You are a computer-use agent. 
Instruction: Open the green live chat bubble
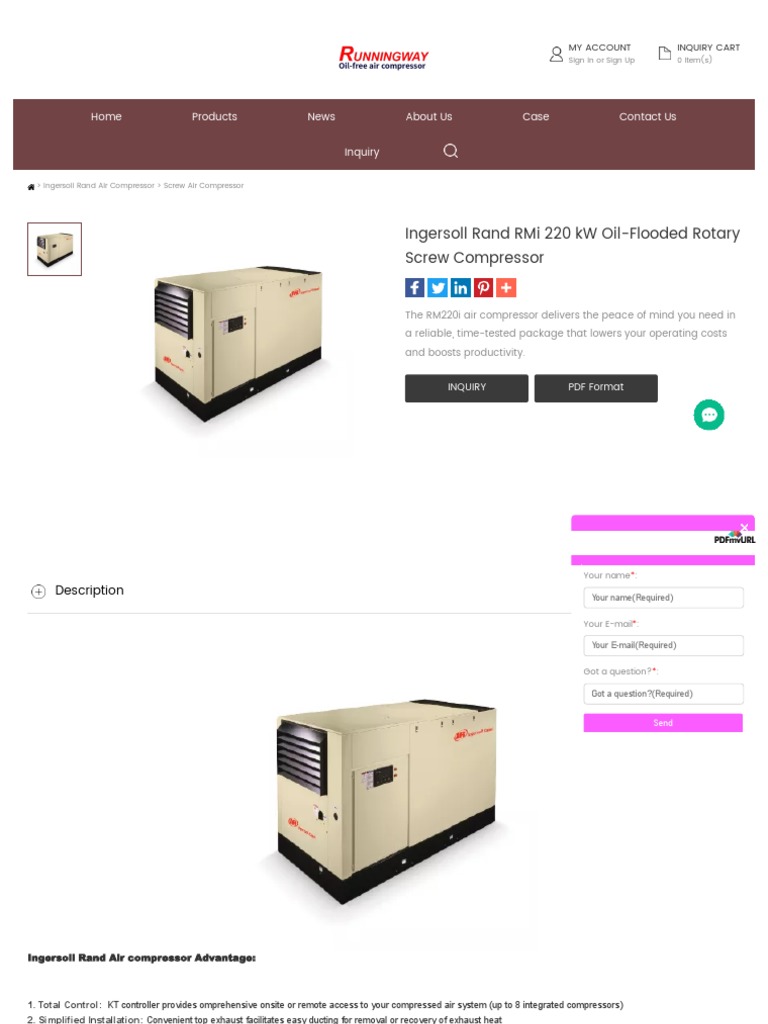[709, 415]
